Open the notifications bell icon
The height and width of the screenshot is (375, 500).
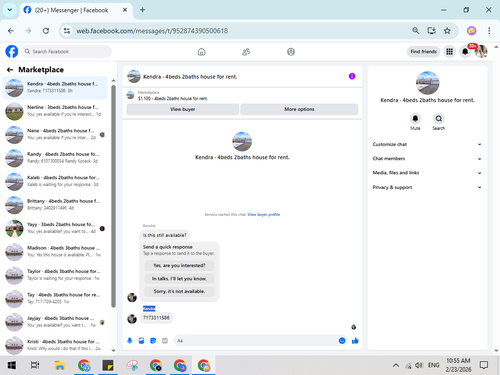(465, 52)
